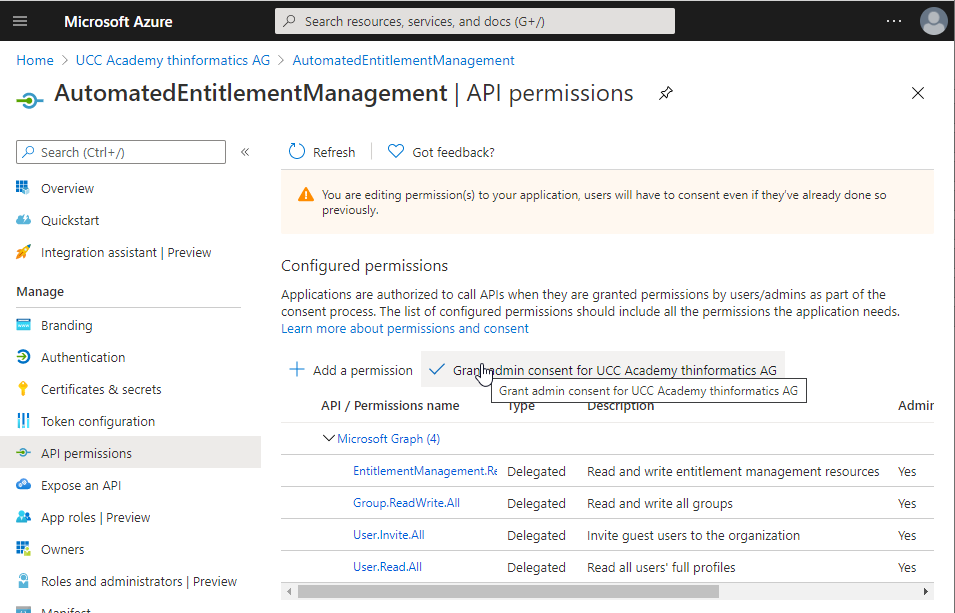Click the Certificates & secrets key icon

tap(23, 389)
